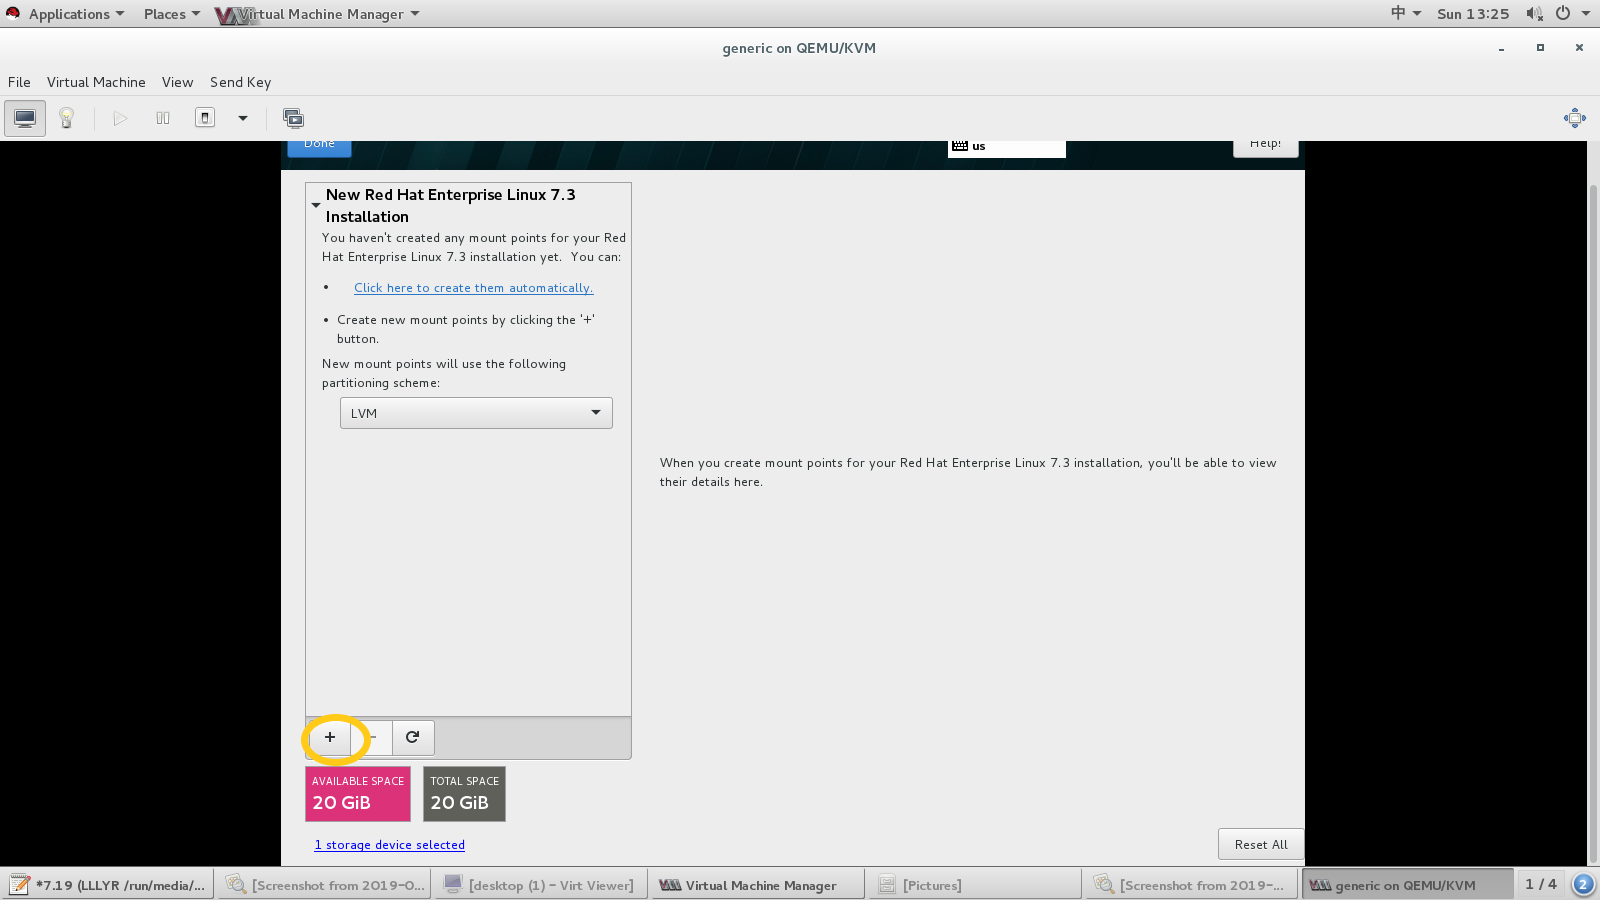The width and height of the screenshot is (1600, 900).
Task: Click the Red Hat Applications logo
Action: coord(13,13)
